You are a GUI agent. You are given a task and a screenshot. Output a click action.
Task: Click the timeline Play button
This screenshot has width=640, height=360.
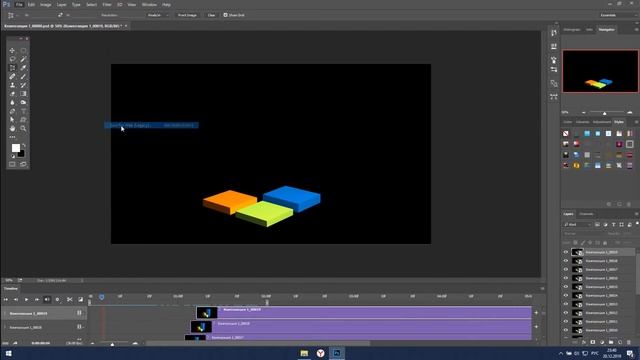click(27, 300)
